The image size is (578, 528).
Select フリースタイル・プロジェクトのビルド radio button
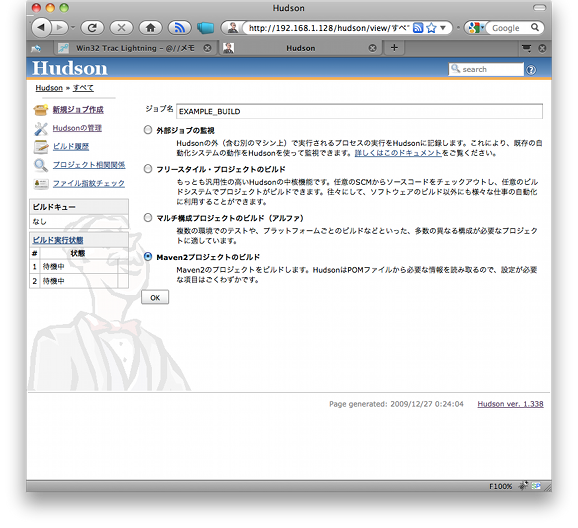point(148,169)
